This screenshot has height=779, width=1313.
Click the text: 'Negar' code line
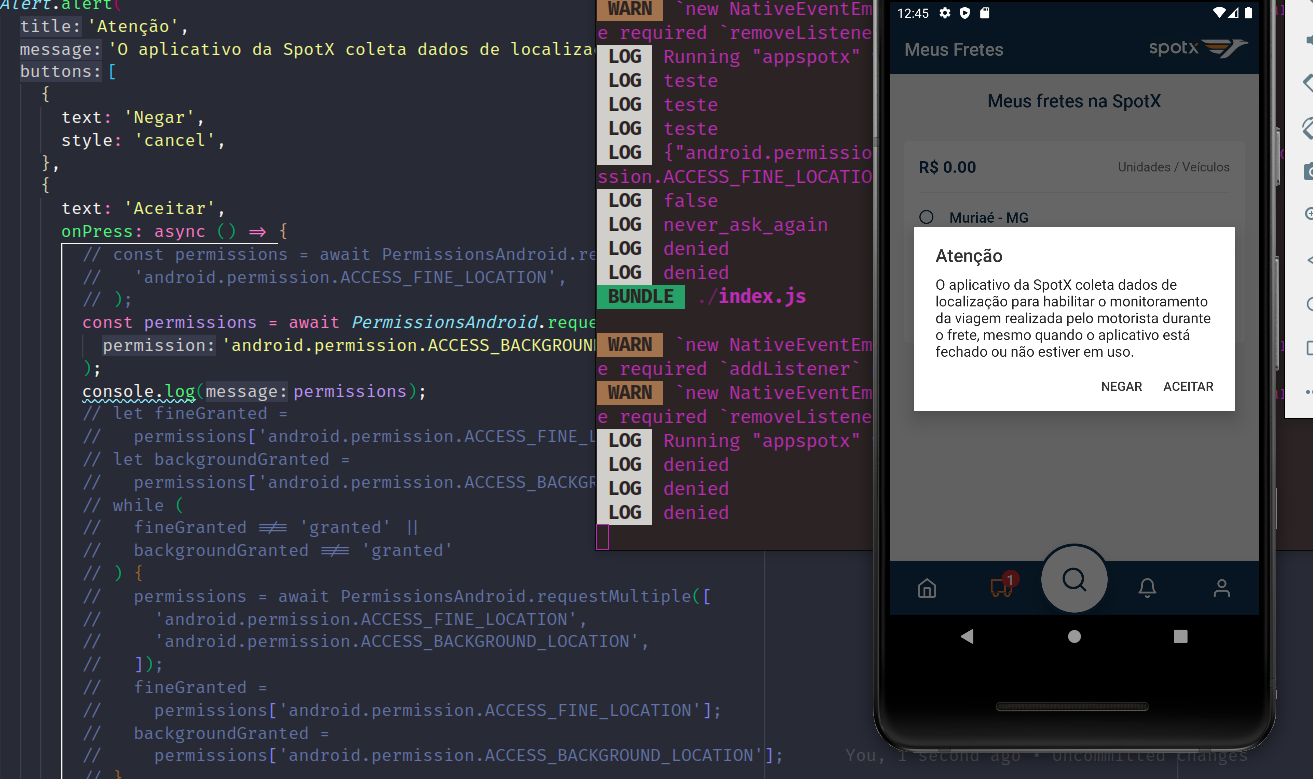[134, 117]
